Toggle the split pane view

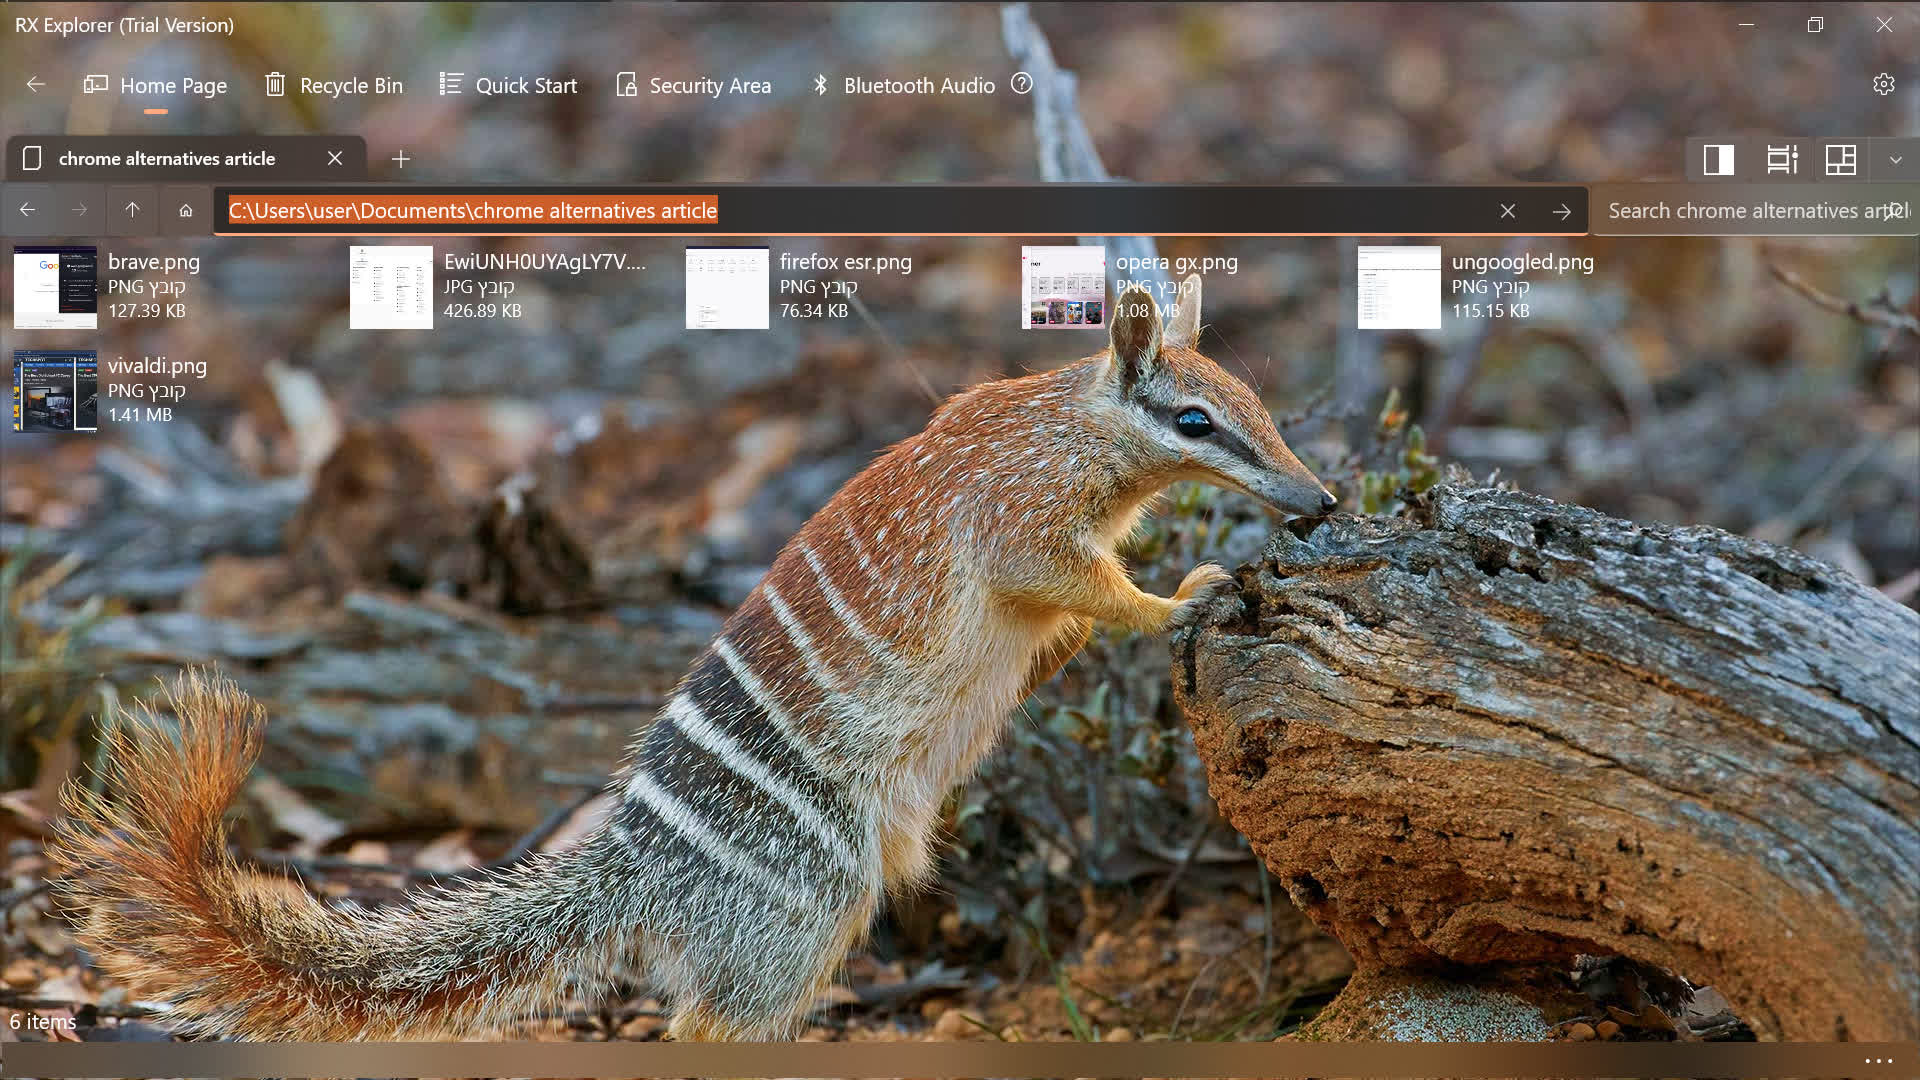tap(1718, 159)
